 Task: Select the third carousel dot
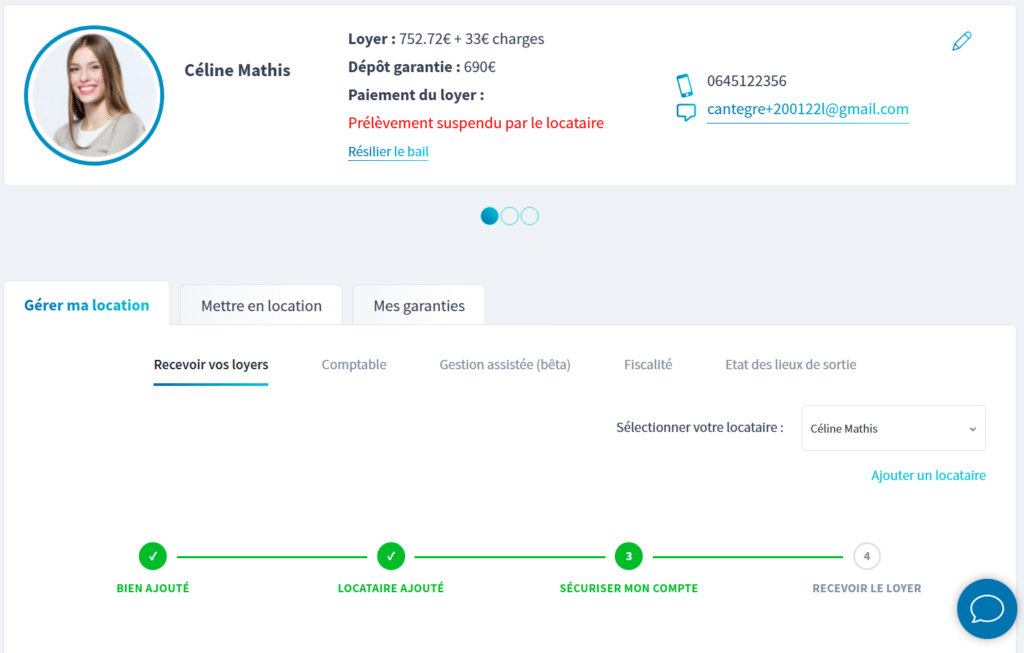(x=530, y=216)
